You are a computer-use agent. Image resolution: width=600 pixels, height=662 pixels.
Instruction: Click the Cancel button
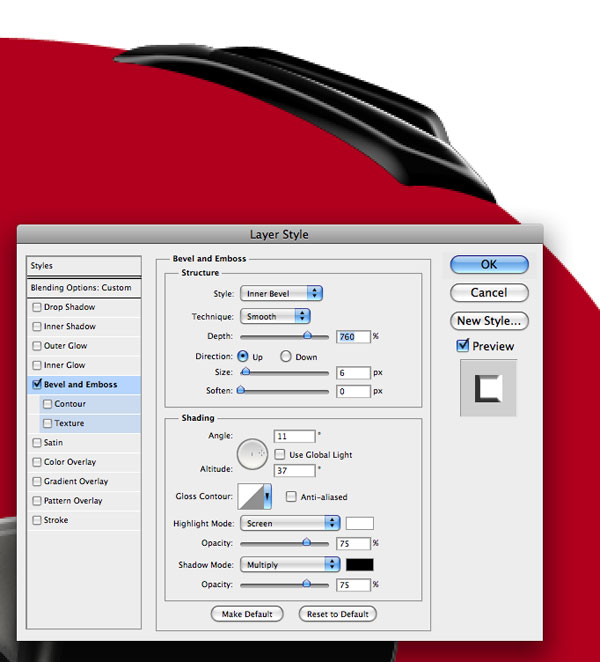(x=489, y=293)
